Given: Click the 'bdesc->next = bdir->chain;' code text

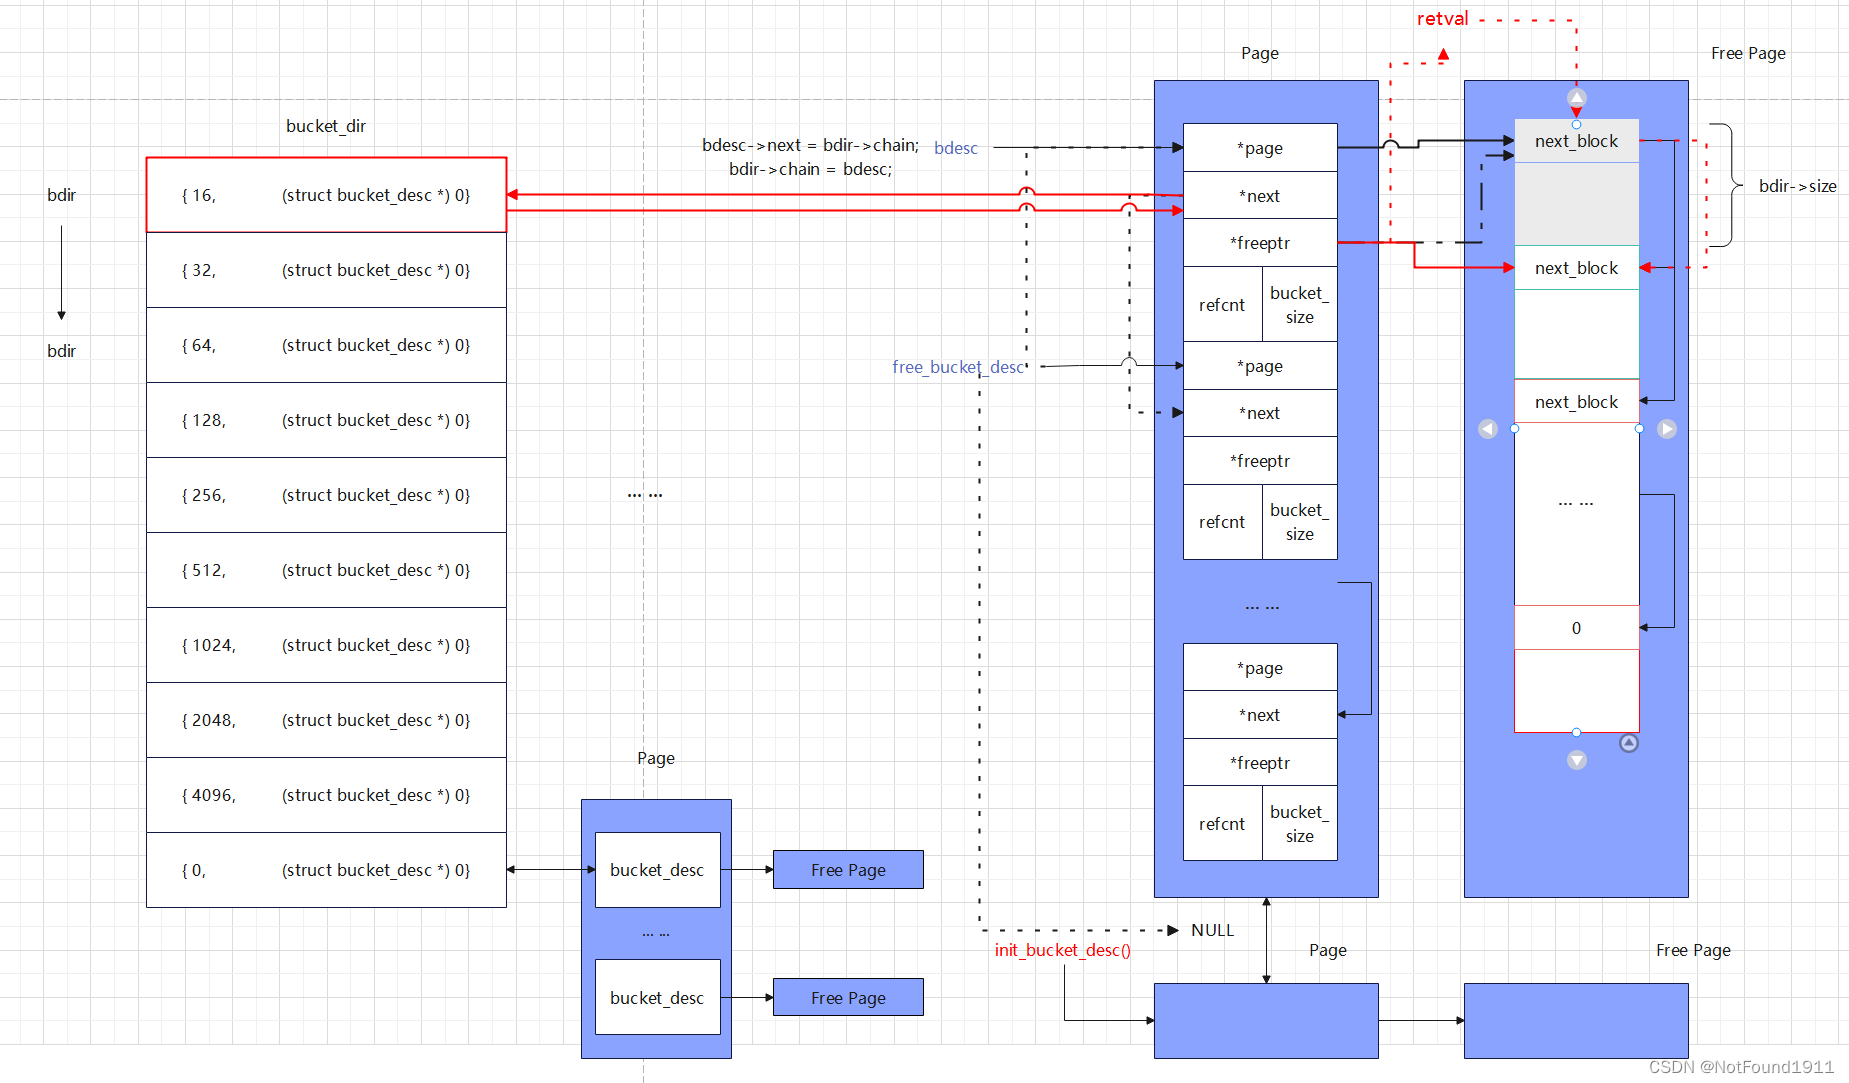Looking at the screenshot, I should pyautogui.click(x=810, y=145).
